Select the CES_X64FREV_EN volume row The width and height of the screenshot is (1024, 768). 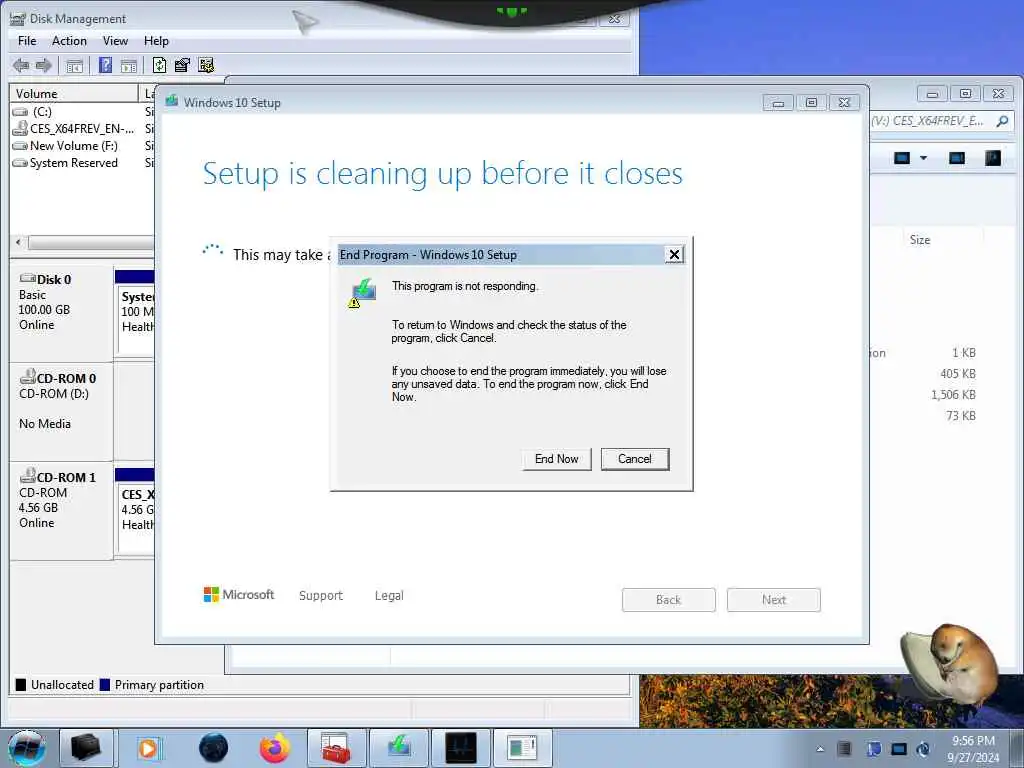82,129
